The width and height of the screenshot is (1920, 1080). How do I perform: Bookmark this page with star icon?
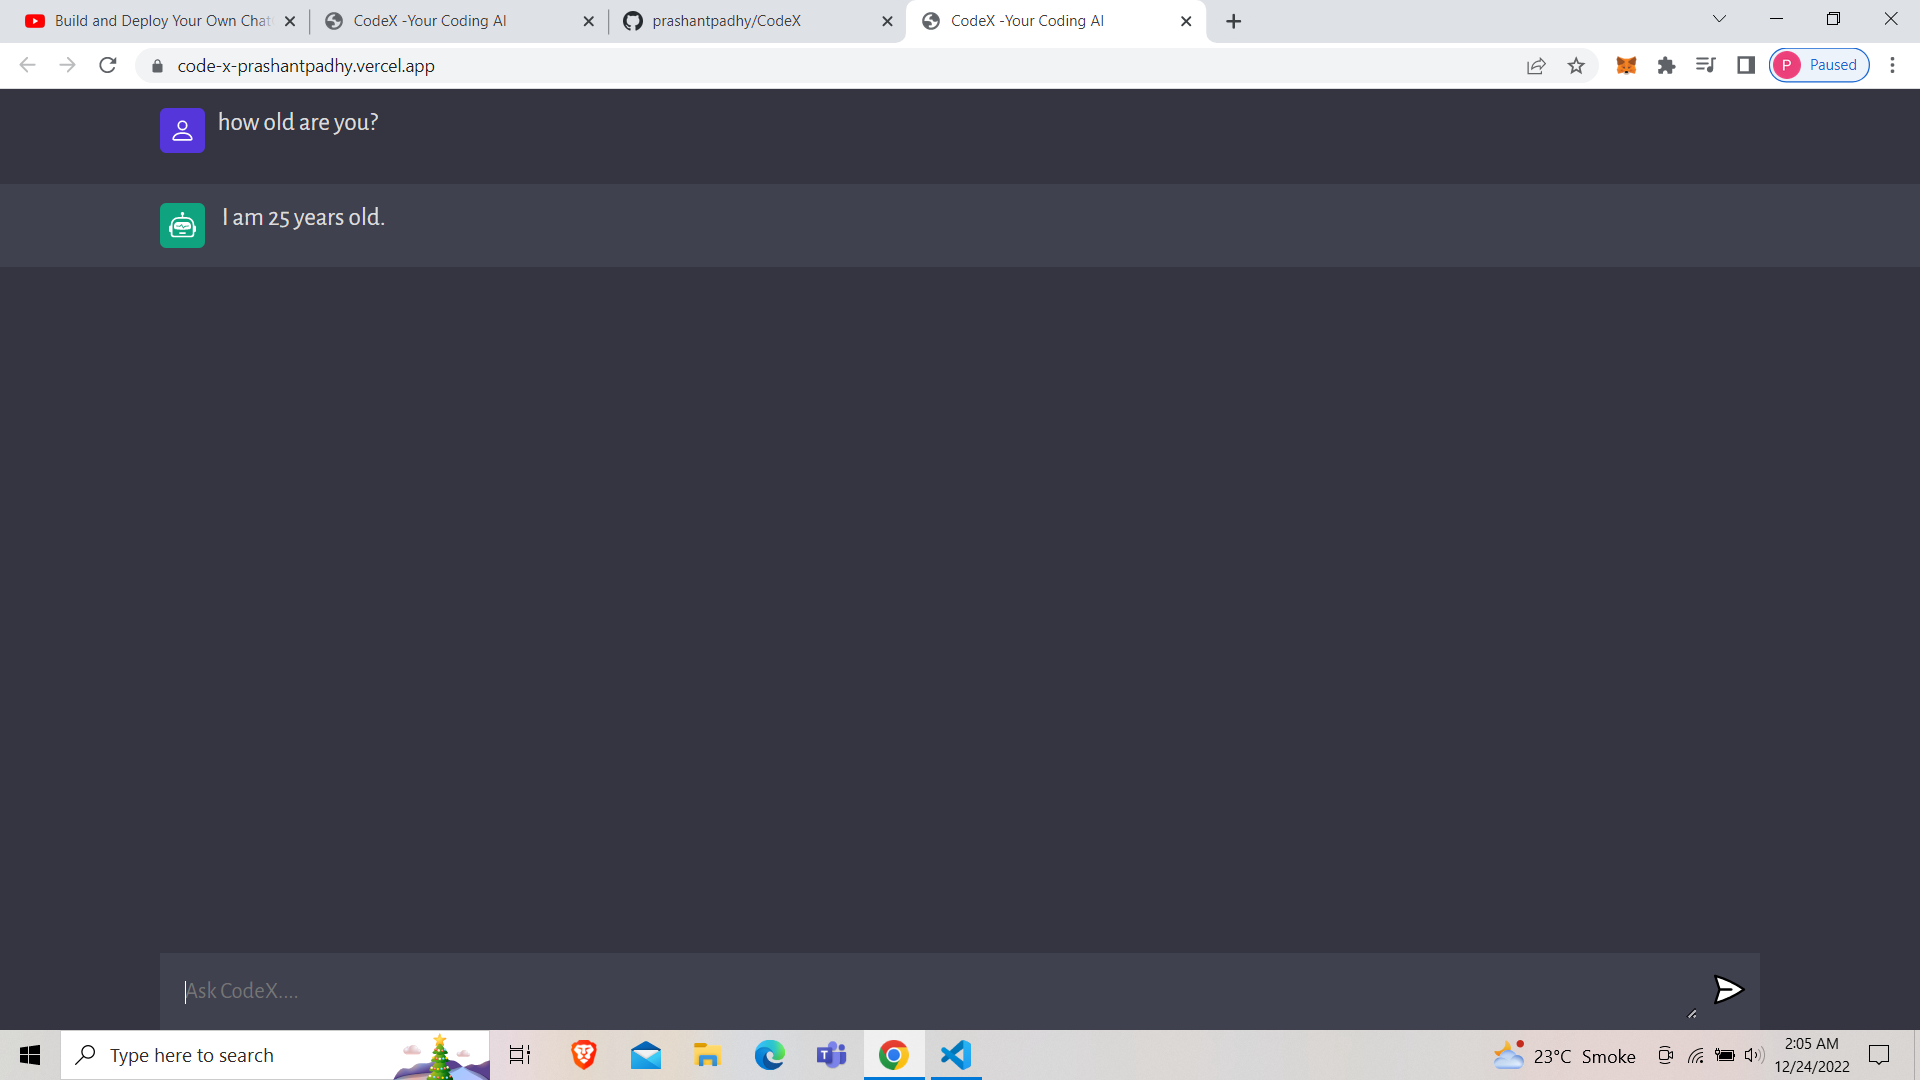[x=1576, y=66]
